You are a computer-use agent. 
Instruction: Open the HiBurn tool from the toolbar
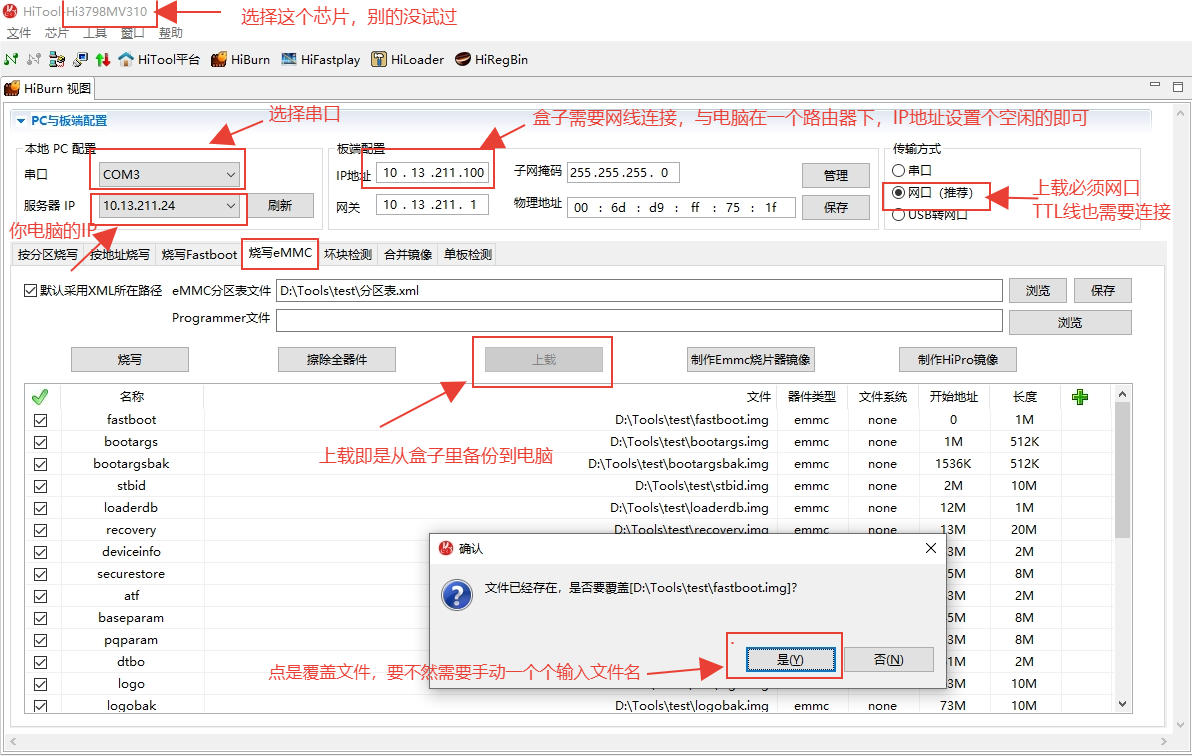(x=240, y=59)
